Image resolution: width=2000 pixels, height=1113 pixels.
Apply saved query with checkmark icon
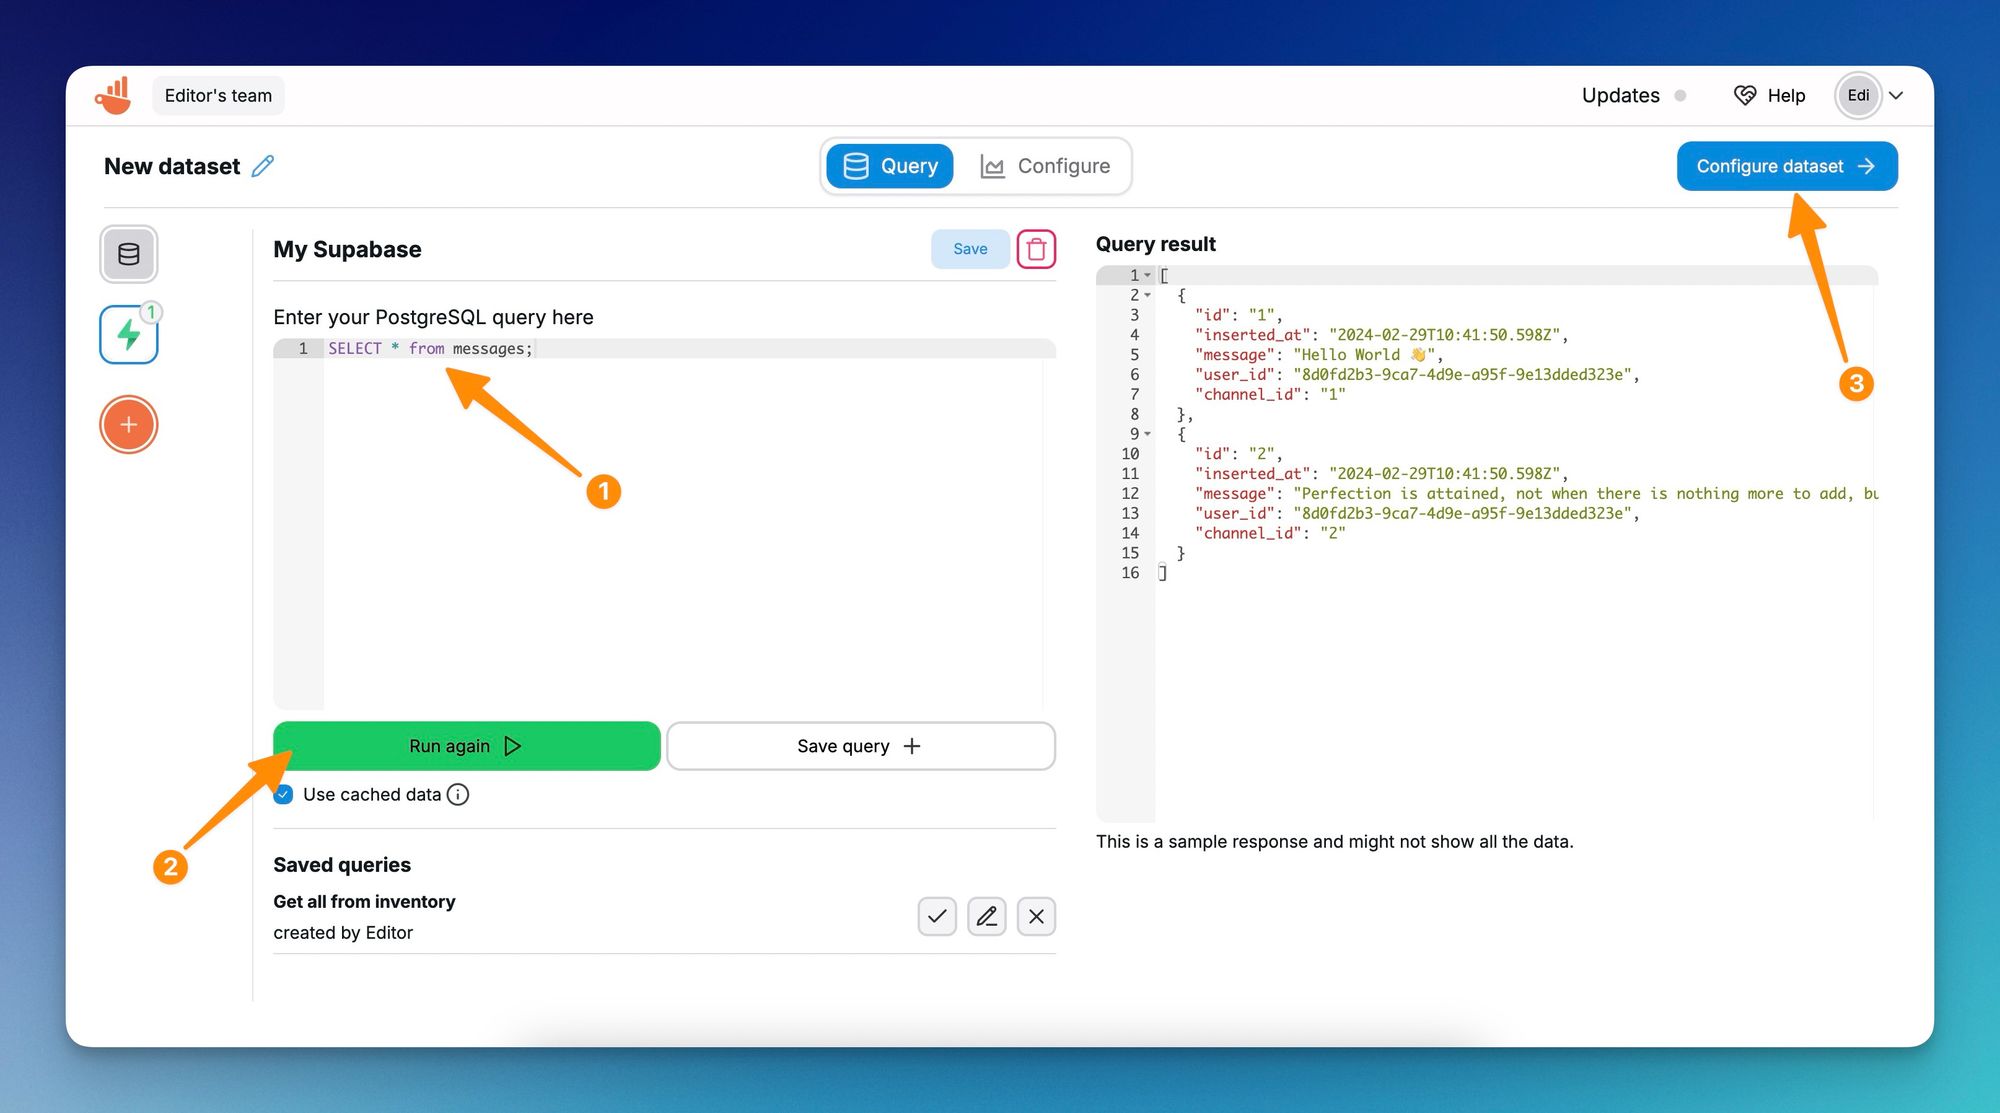937,916
